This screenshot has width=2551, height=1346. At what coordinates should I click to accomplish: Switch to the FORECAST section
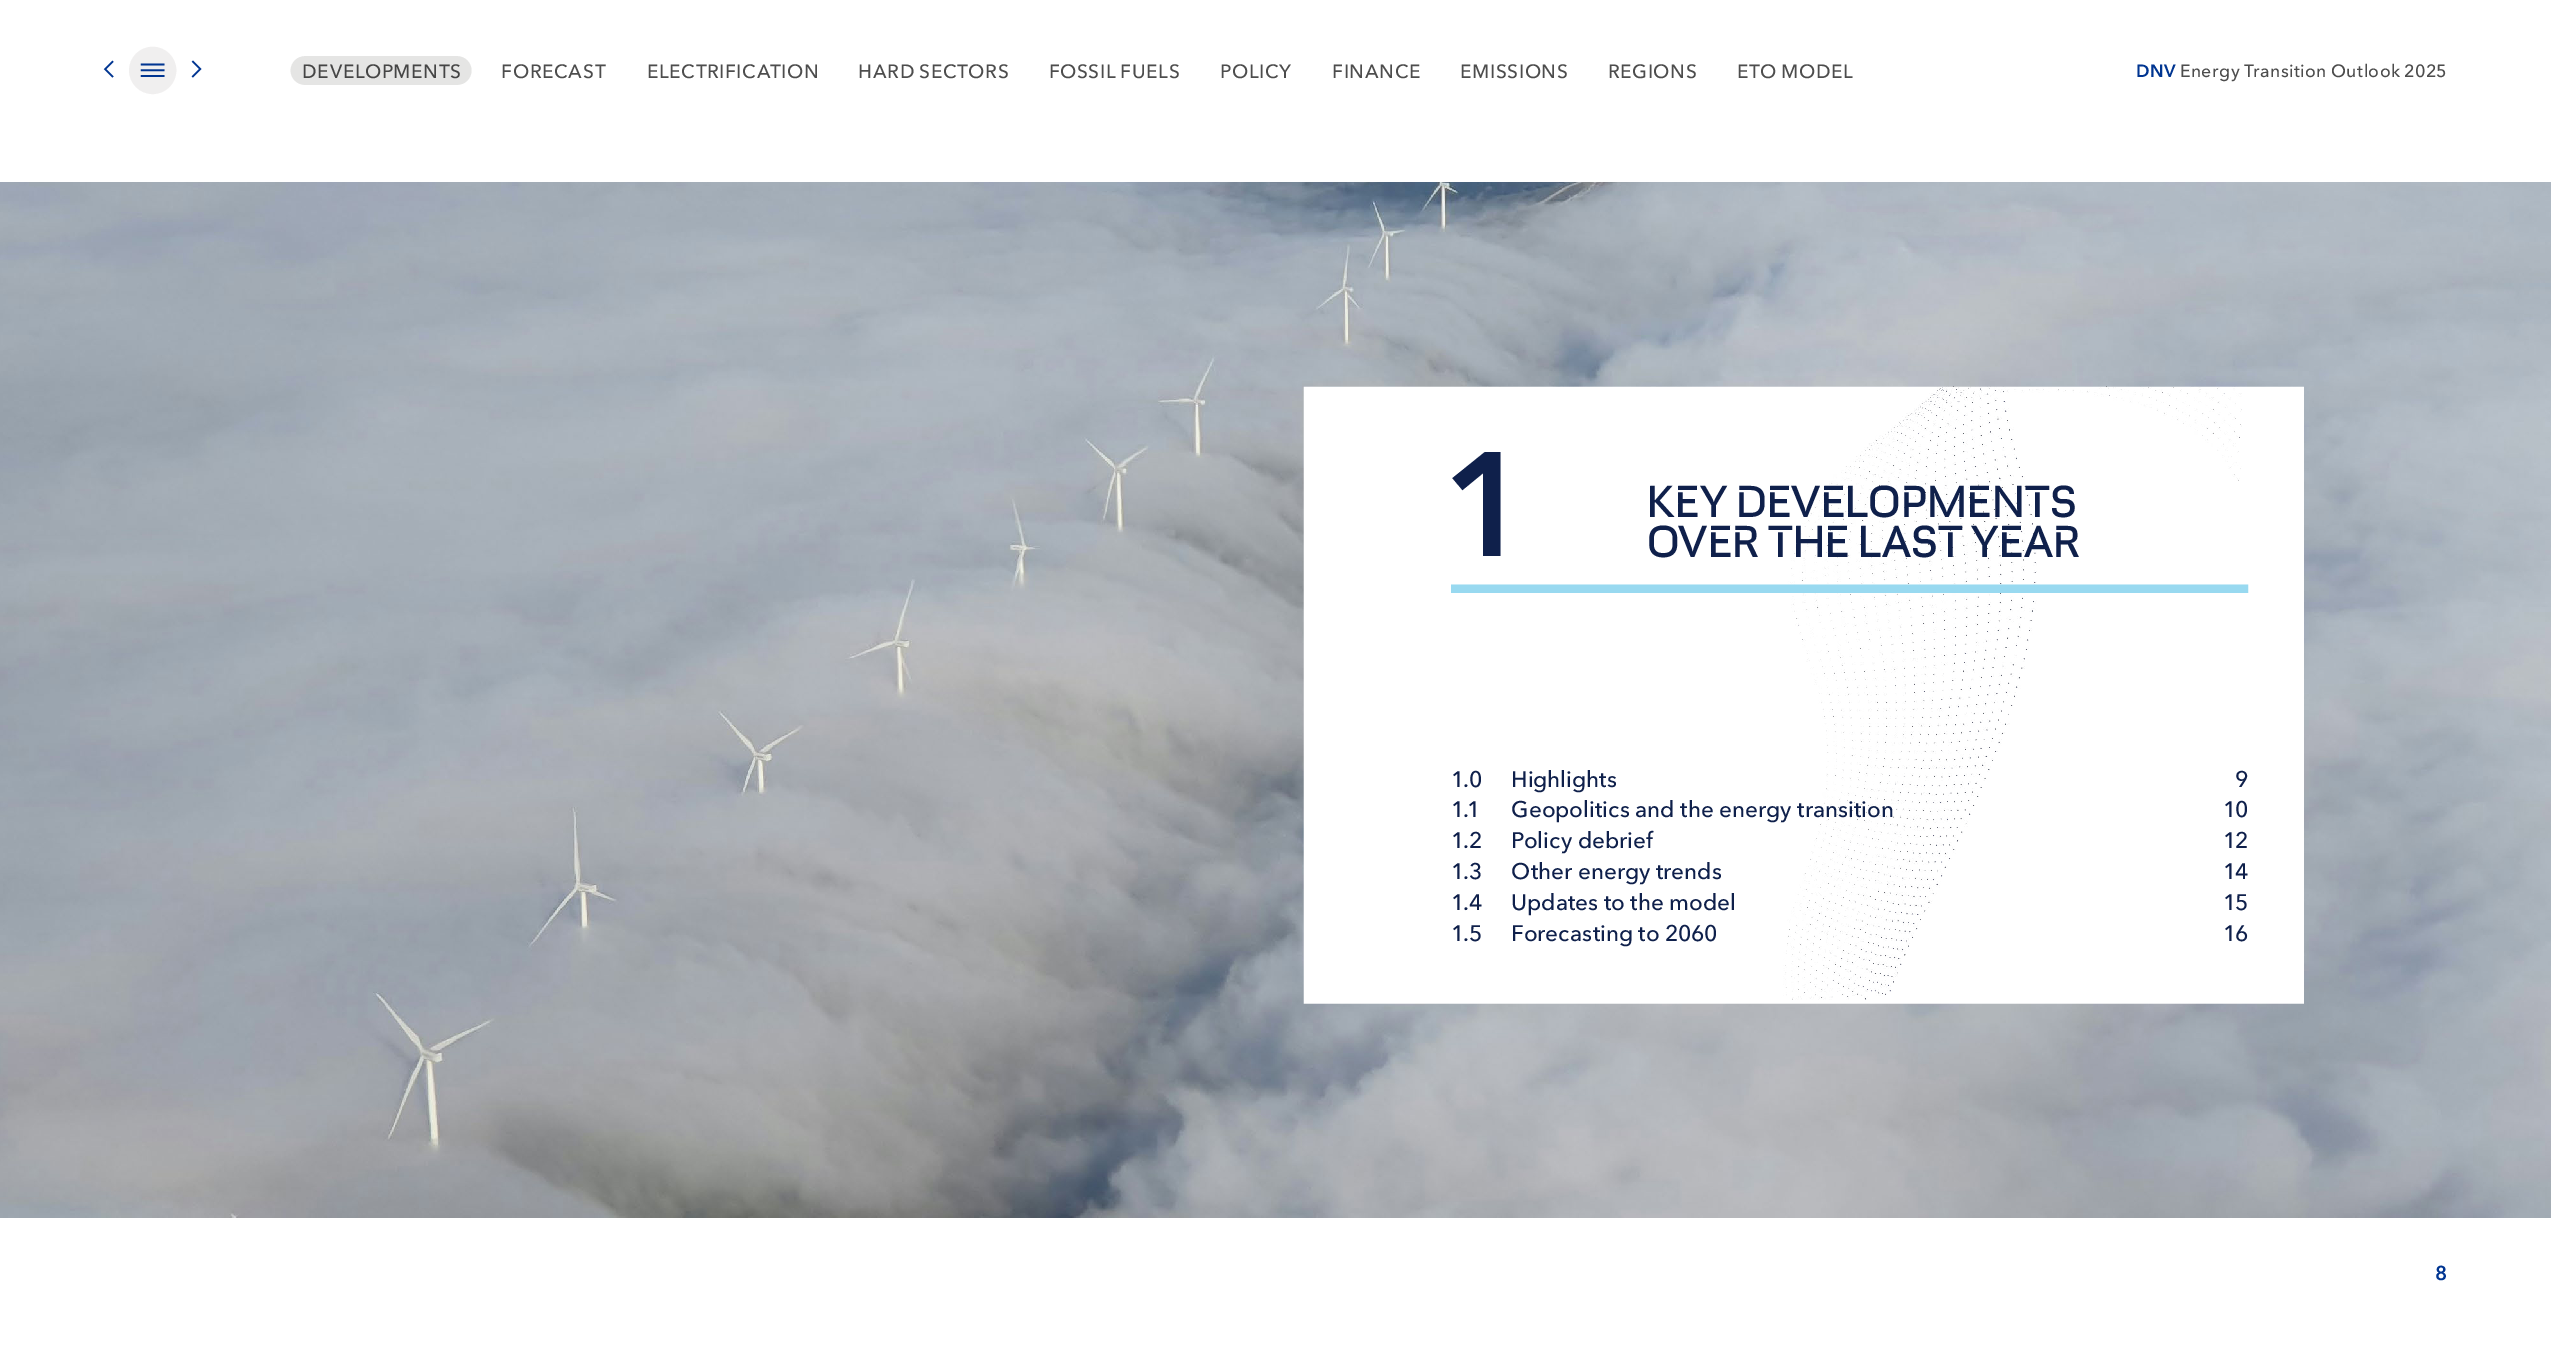(553, 71)
